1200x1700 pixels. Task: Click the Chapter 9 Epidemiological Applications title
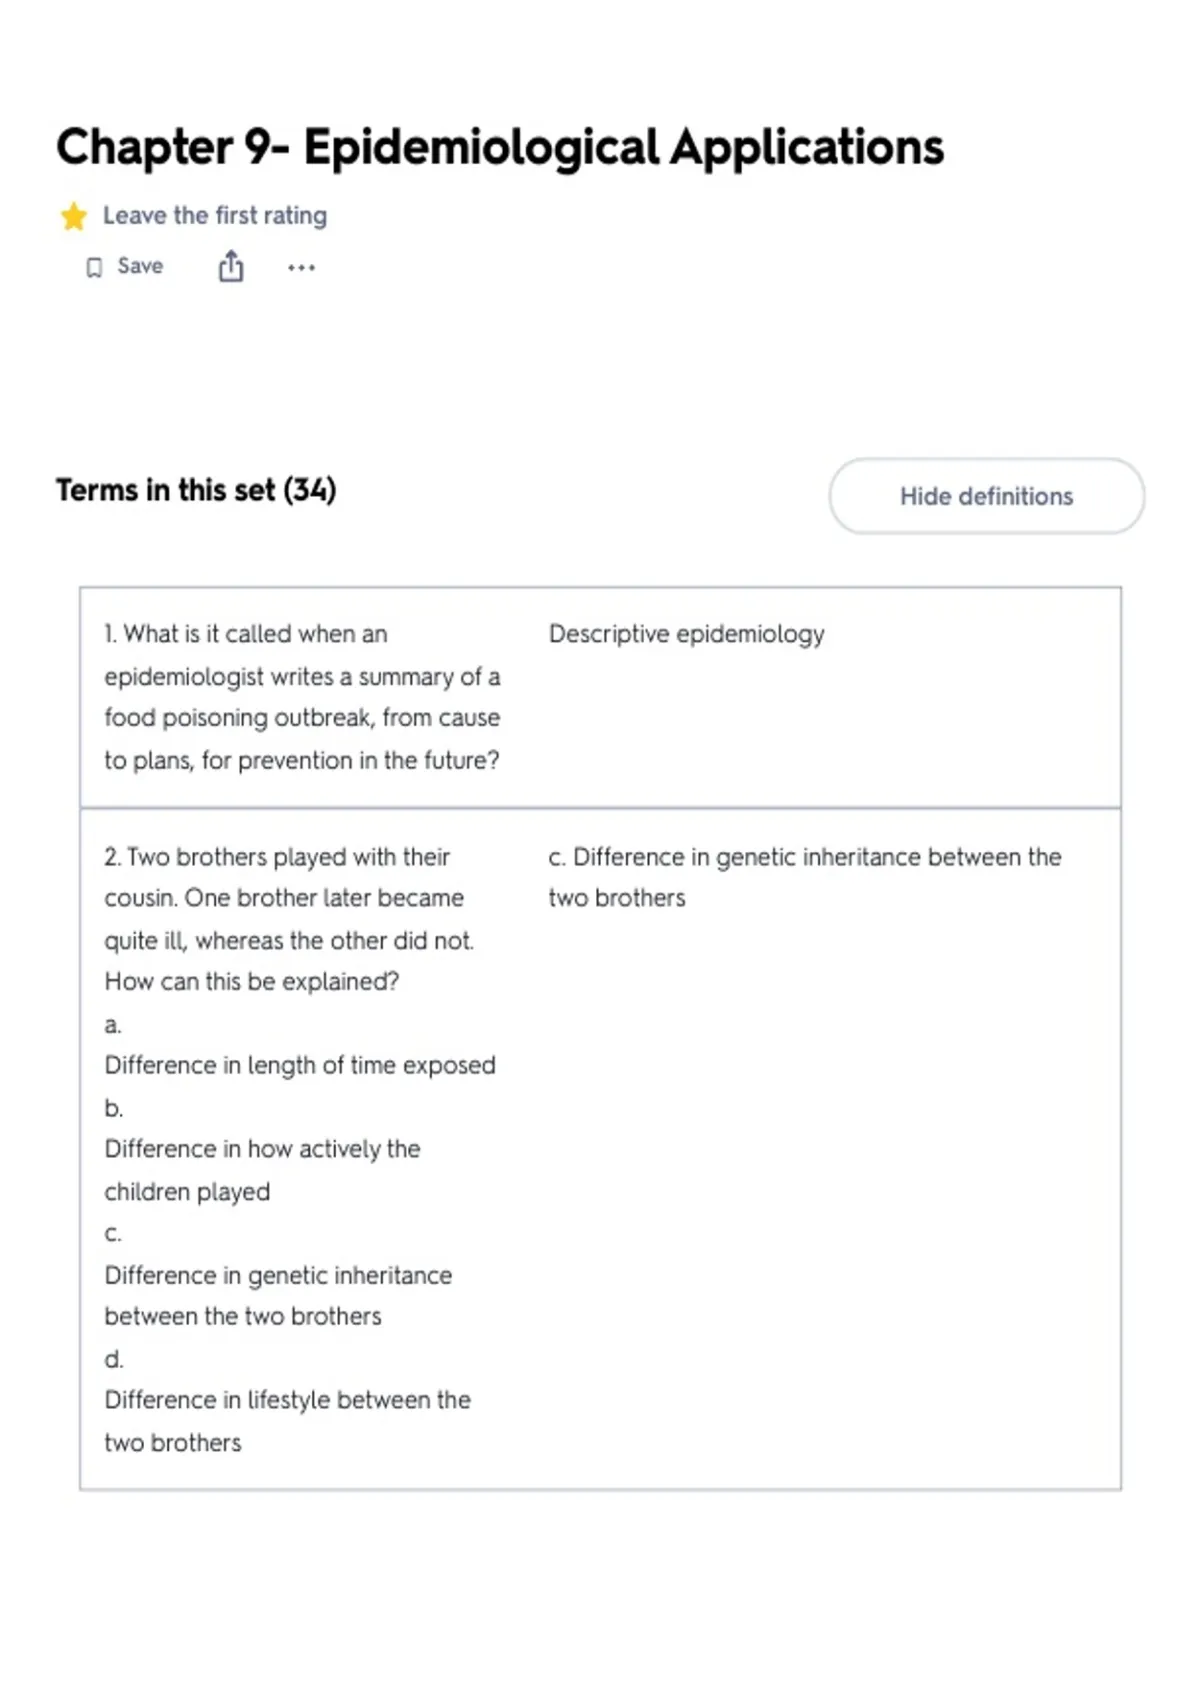click(x=499, y=147)
